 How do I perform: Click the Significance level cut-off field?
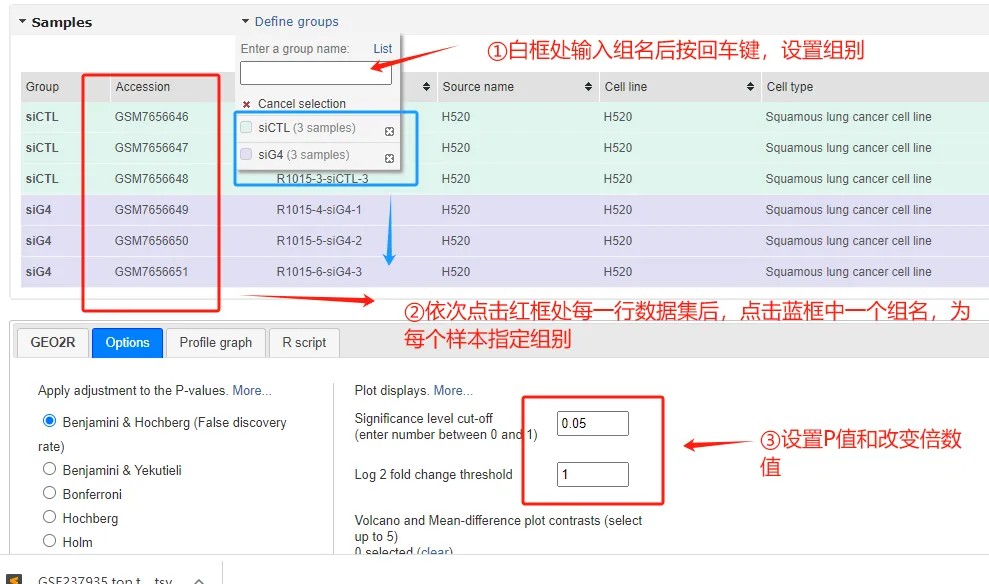[592, 423]
